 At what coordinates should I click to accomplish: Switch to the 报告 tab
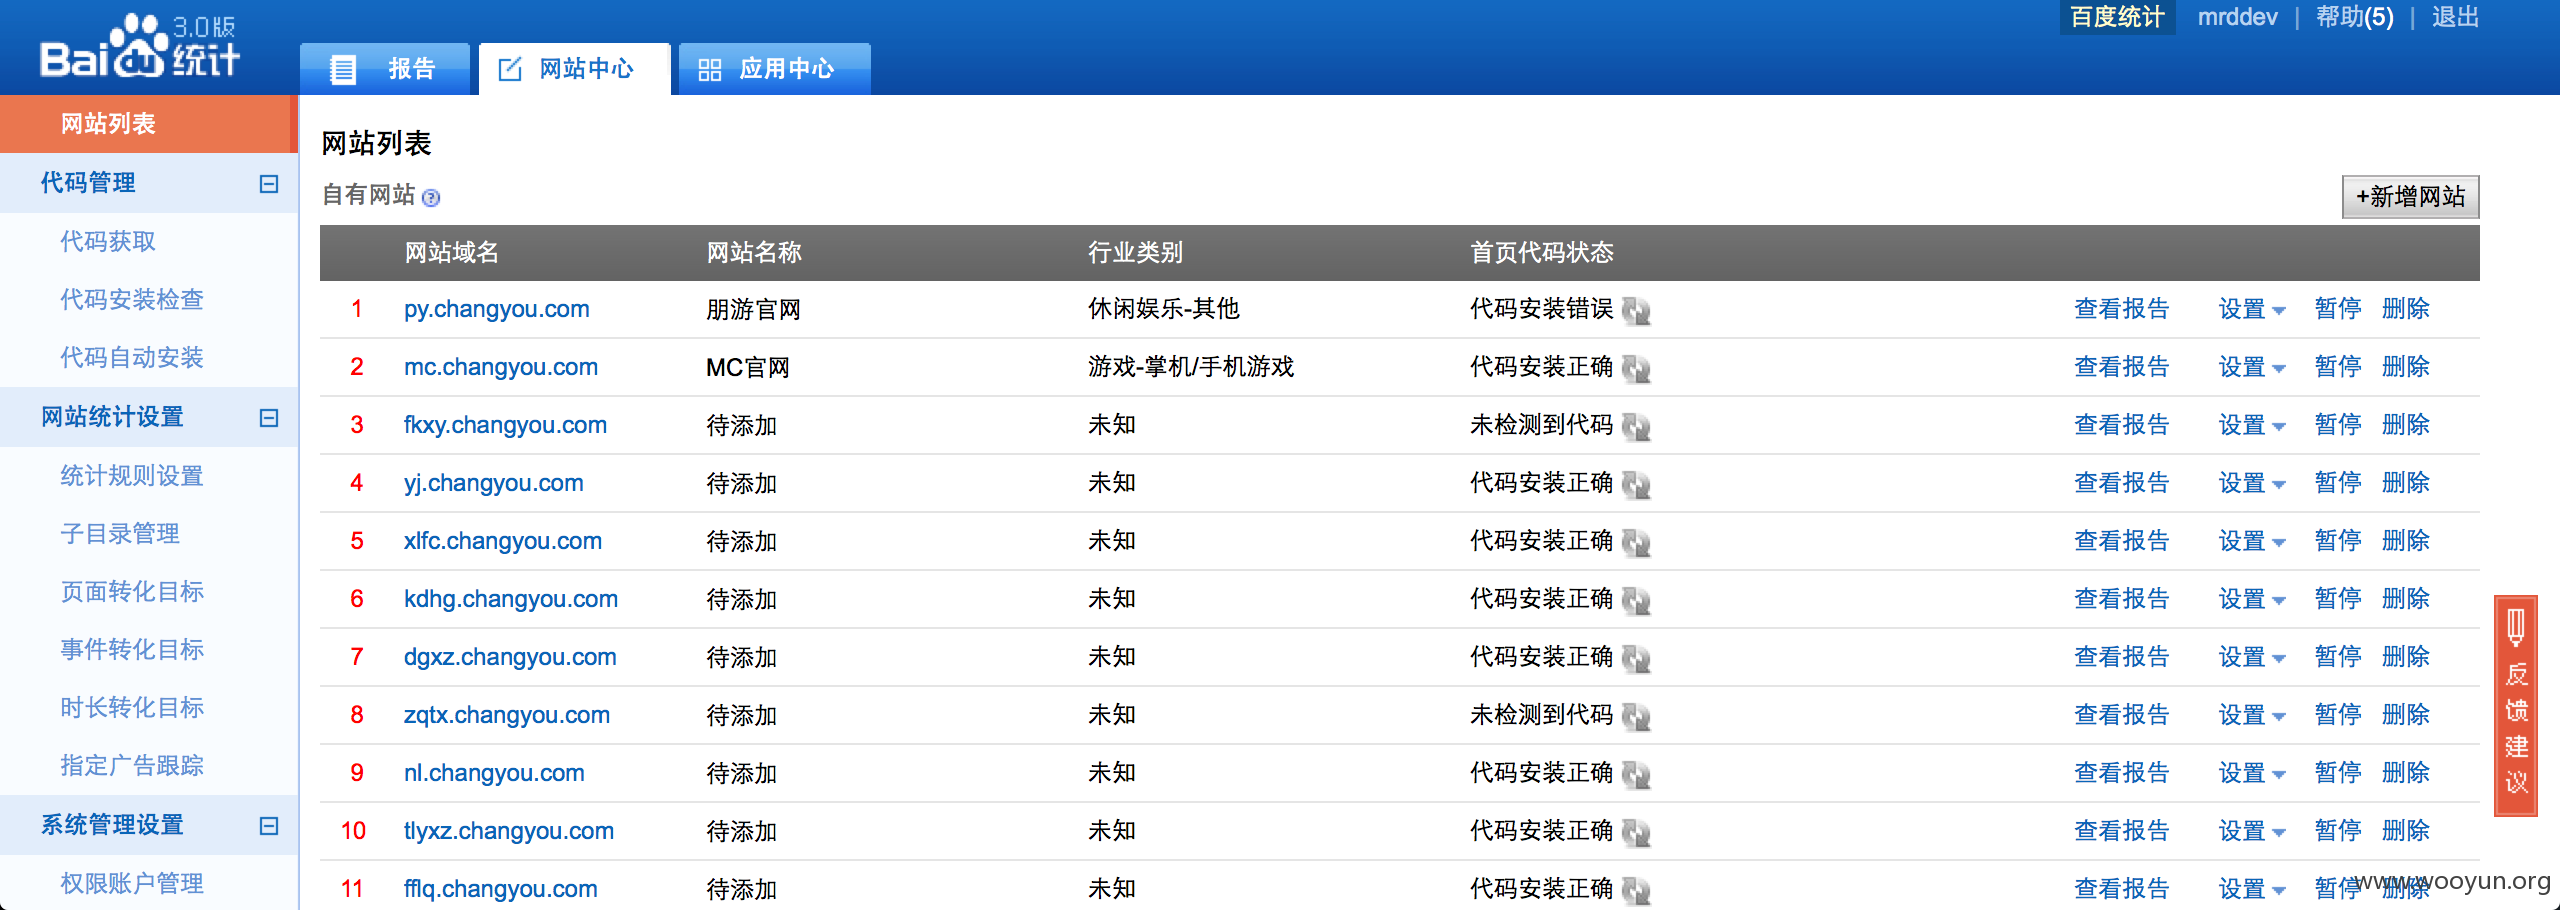pyautogui.click(x=385, y=69)
